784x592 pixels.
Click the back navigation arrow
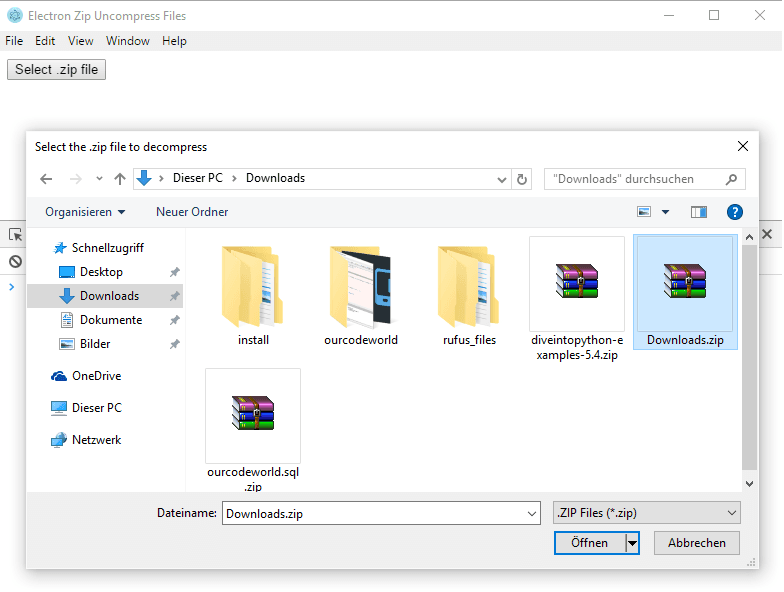pos(46,179)
